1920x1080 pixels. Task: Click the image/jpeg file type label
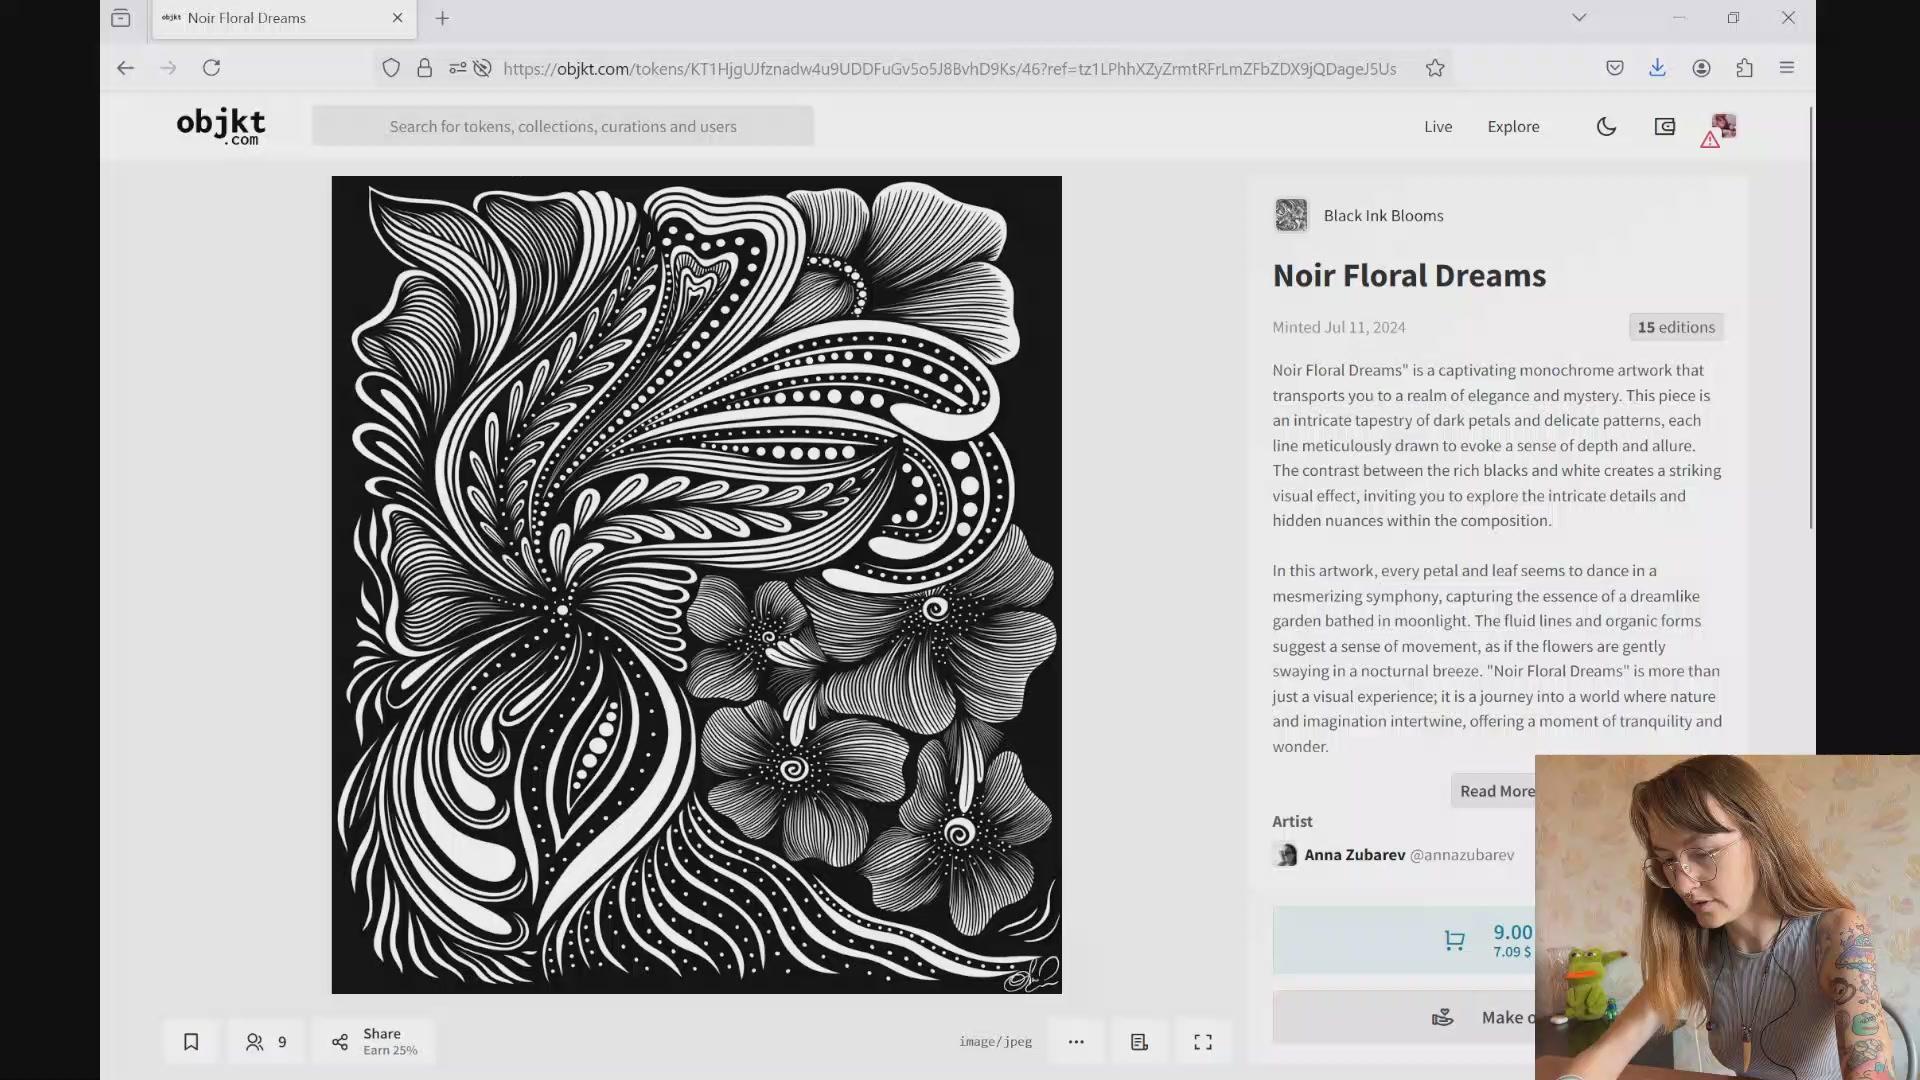(x=995, y=1042)
